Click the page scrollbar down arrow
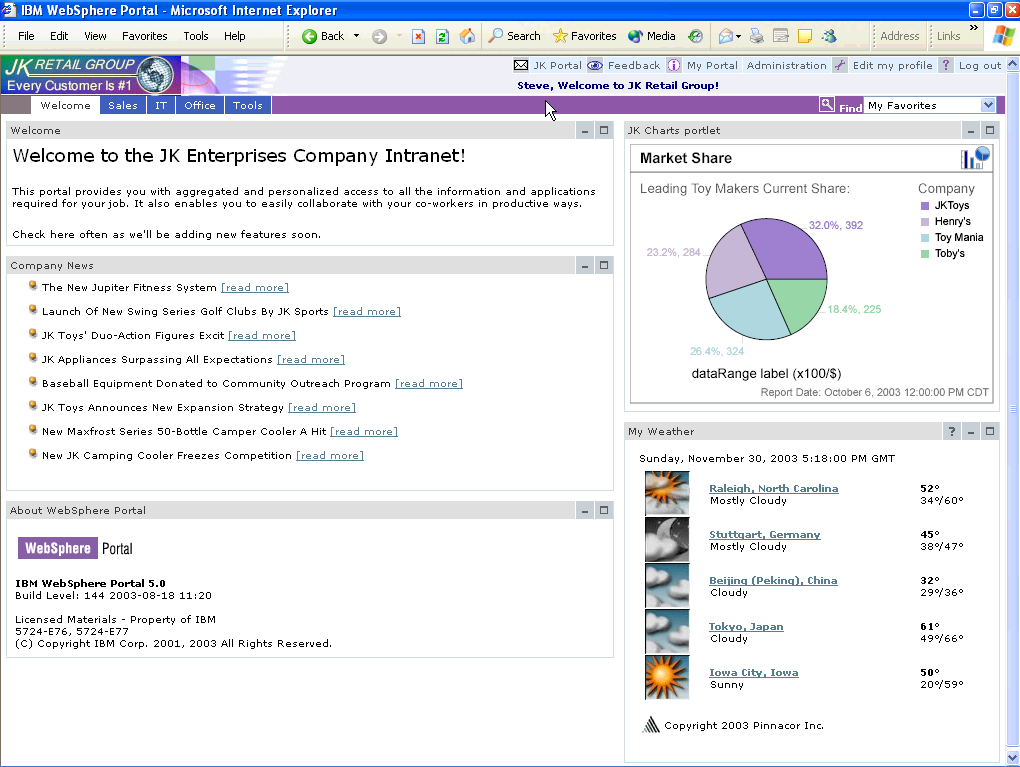This screenshot has height=767, width=1020. (x=1013, y=758)
